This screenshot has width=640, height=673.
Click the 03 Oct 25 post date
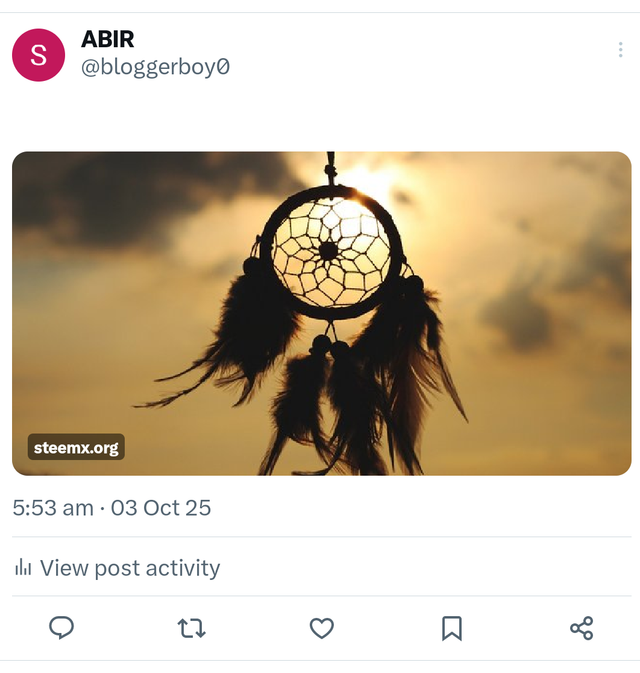point(161,507)
